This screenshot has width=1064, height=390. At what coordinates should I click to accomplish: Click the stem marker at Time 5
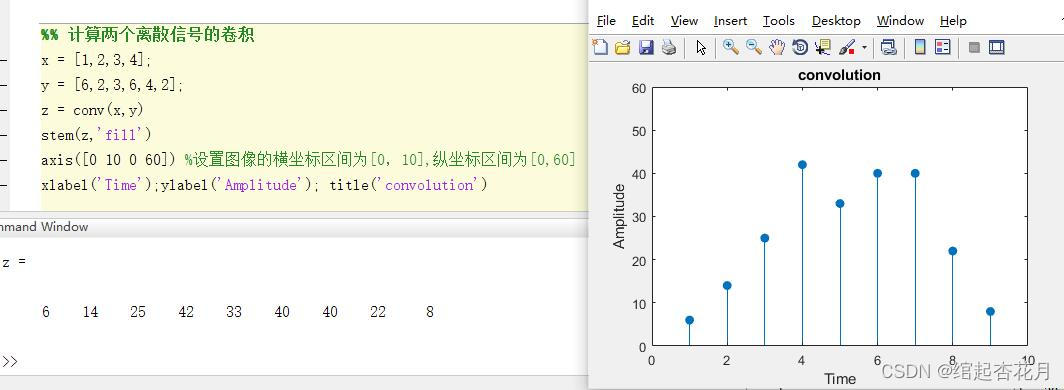coord(840,203)
